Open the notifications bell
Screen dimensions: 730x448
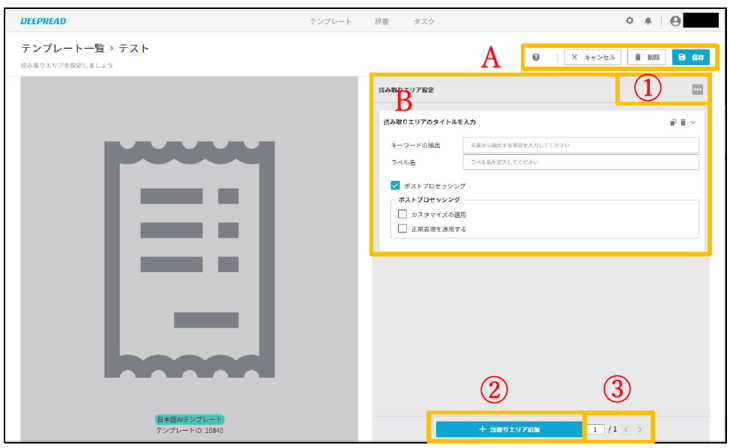coord(647,21)
